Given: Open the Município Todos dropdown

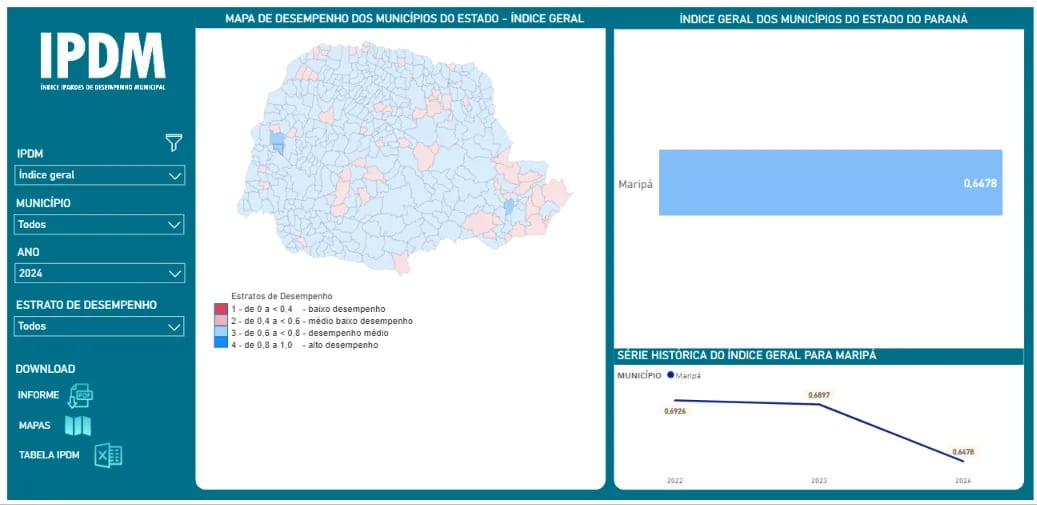Looking at the screenshot, I should [x=100, y=224].
